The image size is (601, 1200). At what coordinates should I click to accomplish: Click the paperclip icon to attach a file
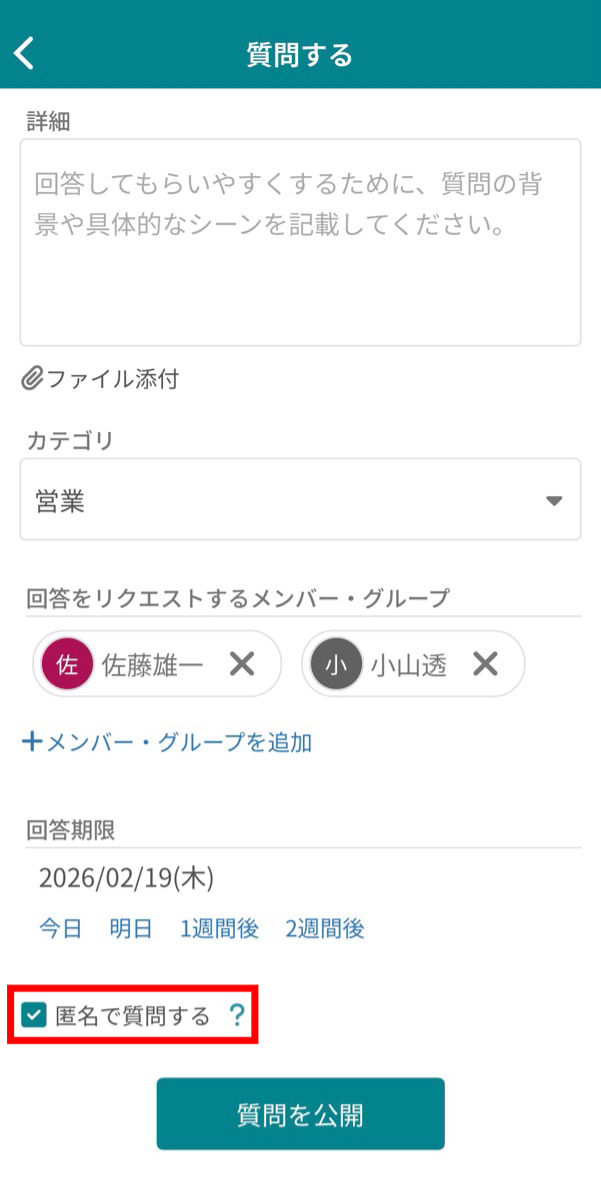[33, 380]
